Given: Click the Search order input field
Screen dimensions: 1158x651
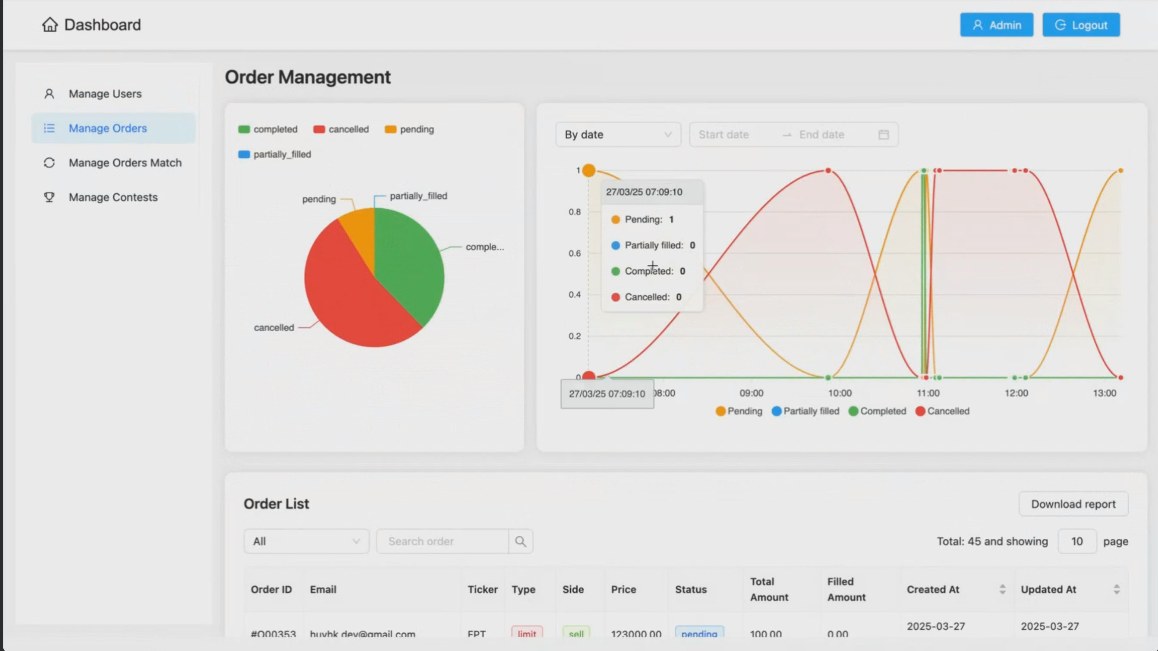Looking at the screenshot, I should pos(442,541).
